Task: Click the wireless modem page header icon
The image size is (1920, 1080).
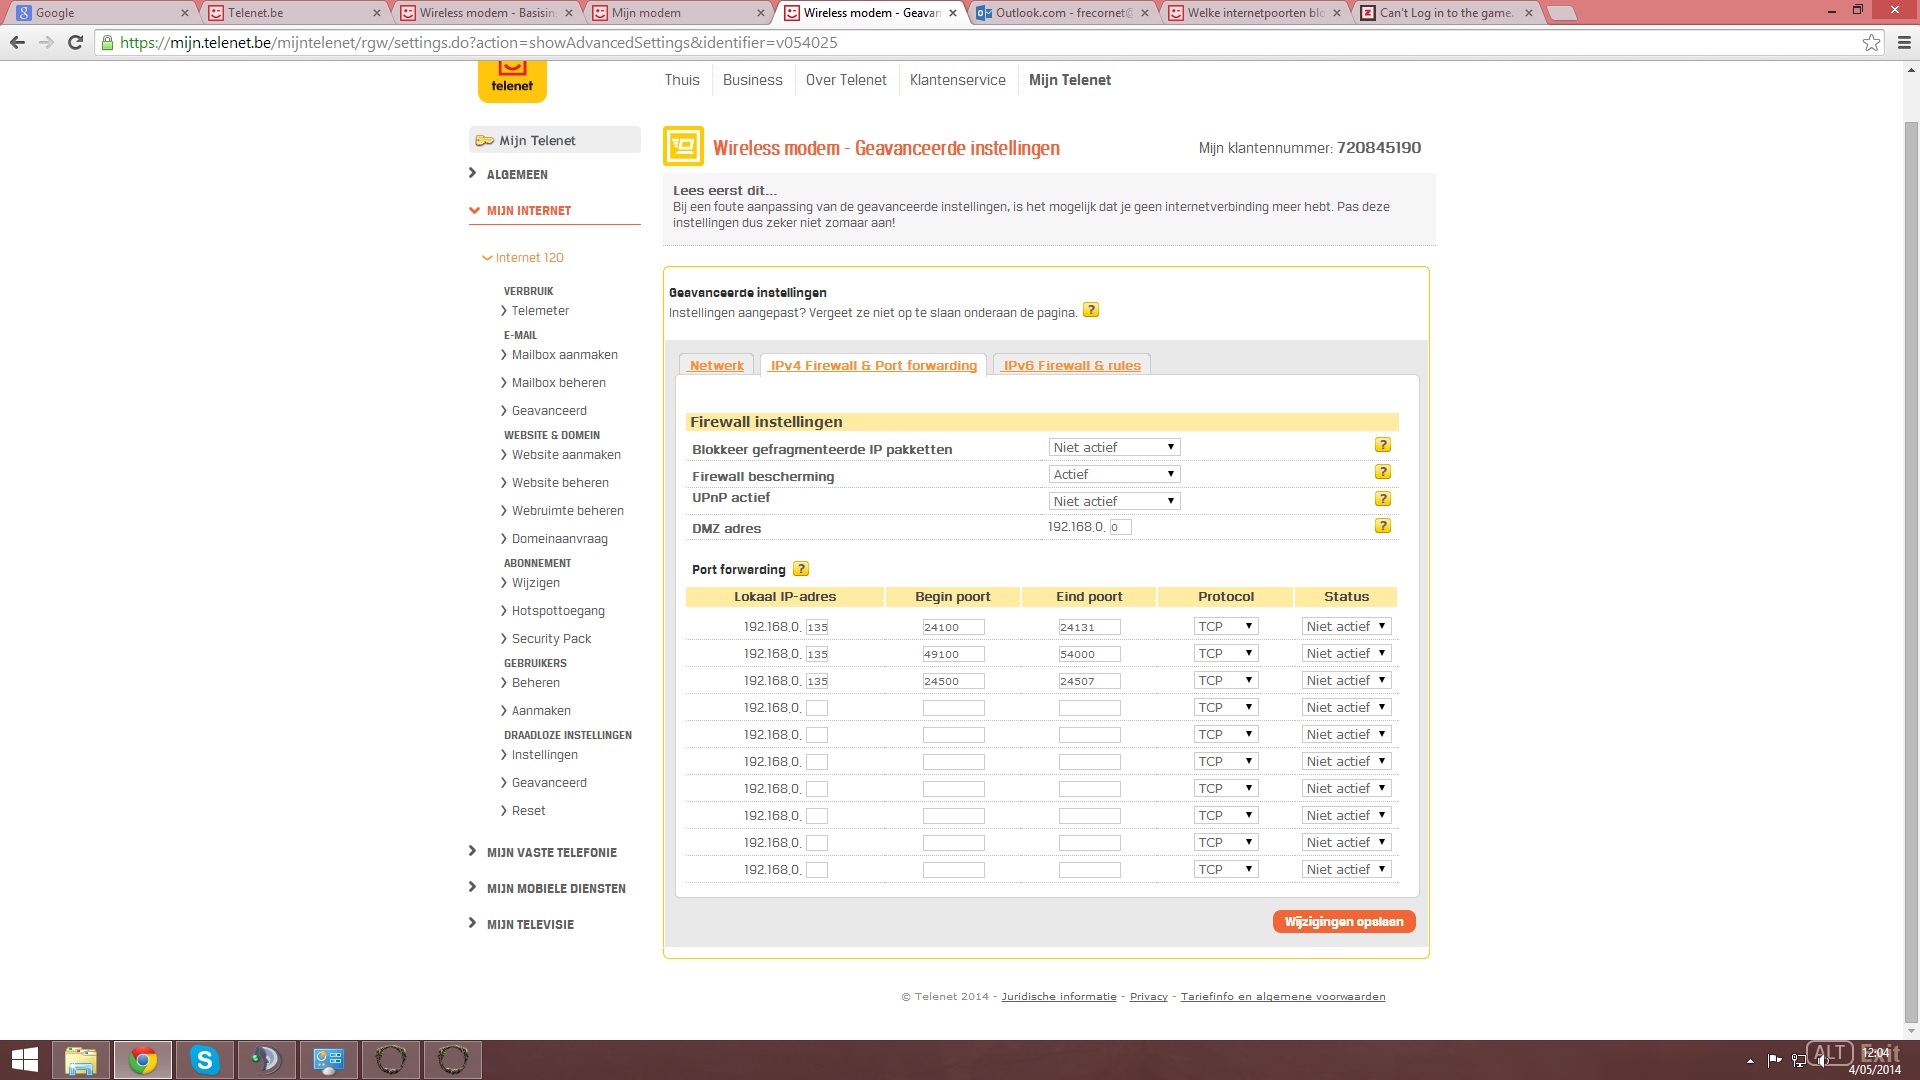Action: pyautogui.click(x=683, y=147)
